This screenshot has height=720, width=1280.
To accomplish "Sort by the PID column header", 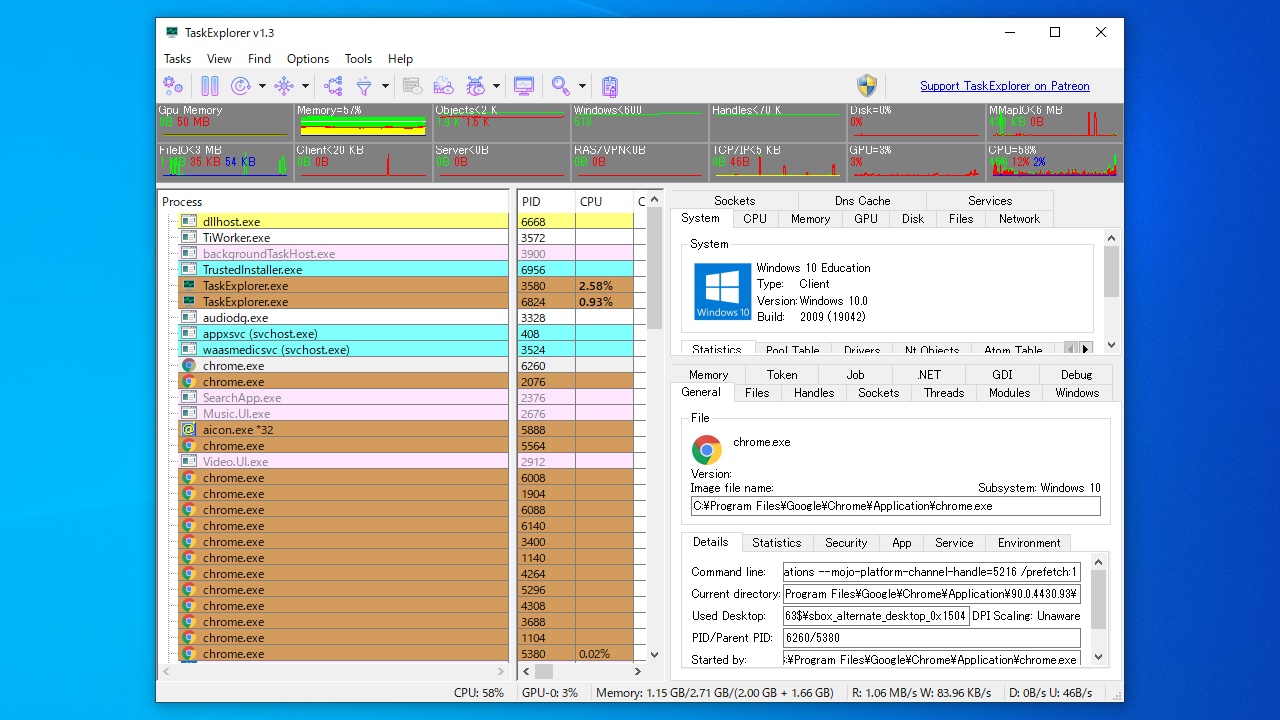I will [x=546, y=201].
